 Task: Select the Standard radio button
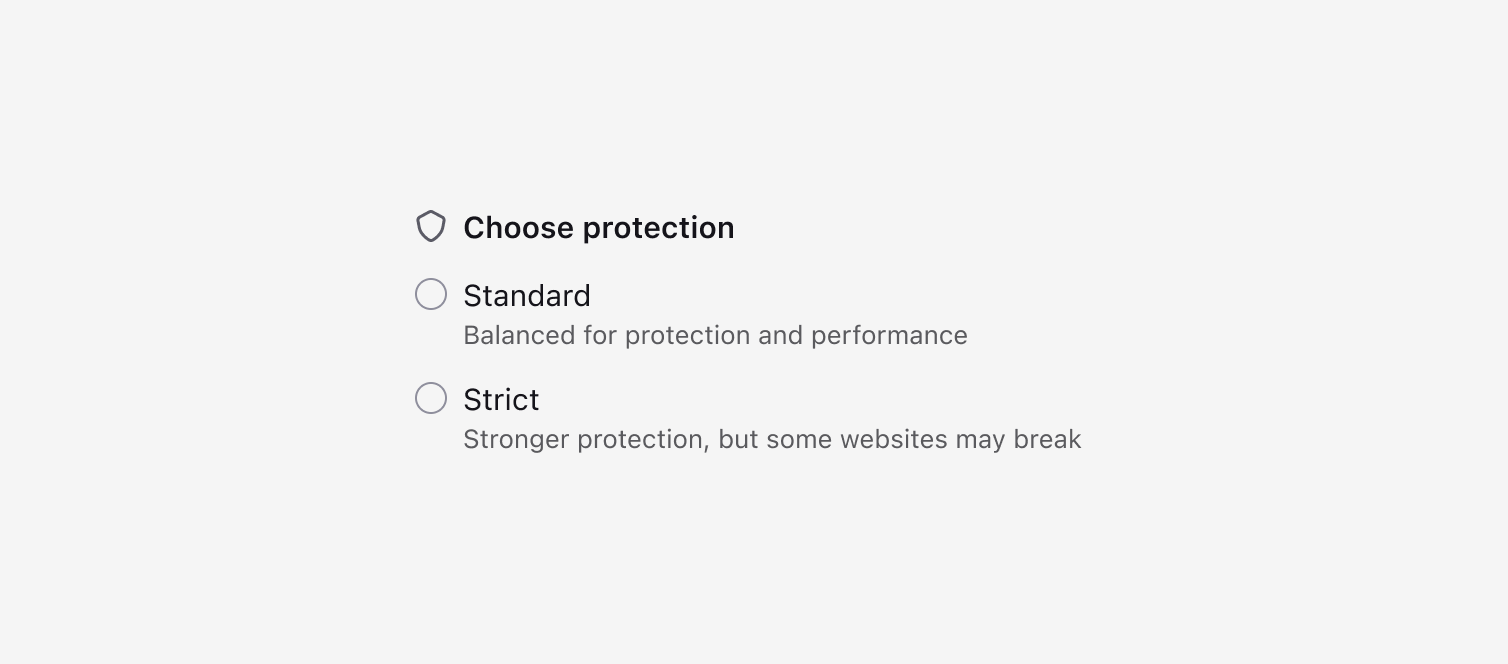431,295
